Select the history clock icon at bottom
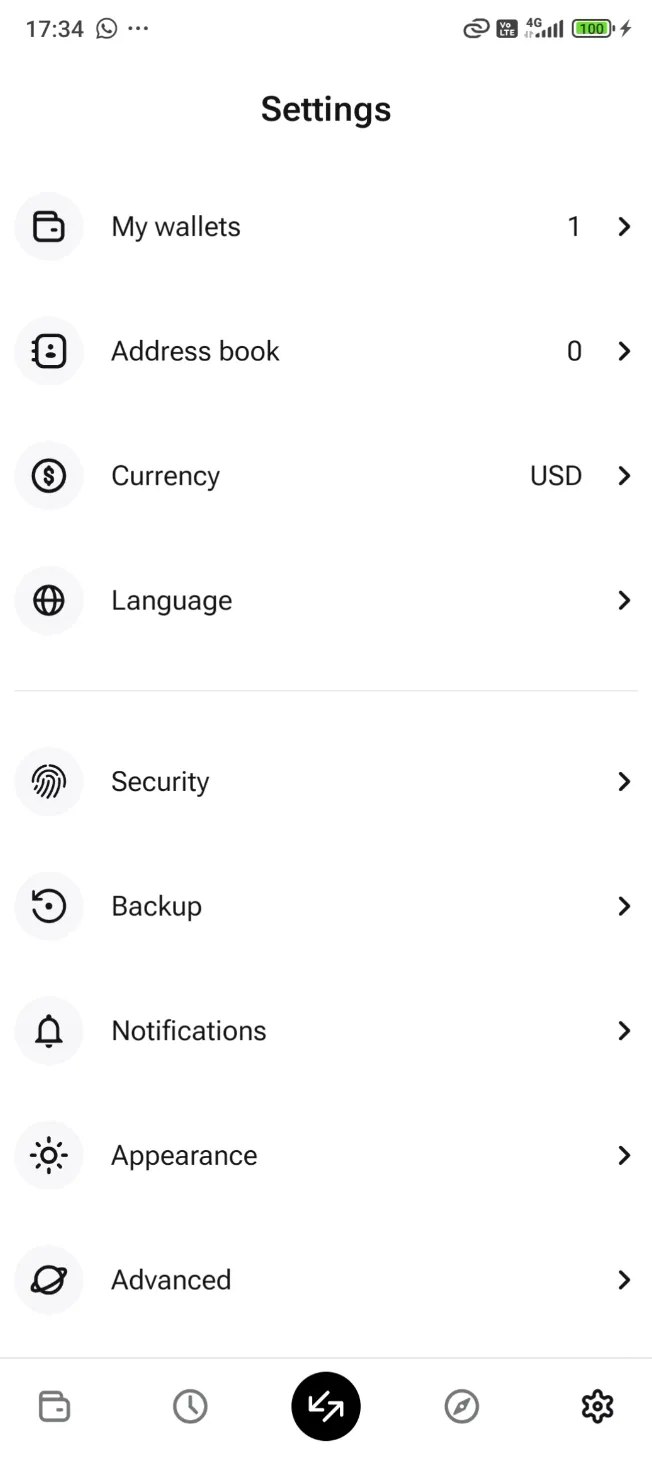The height and width of the screenshot is (1458, 652). (x=190, y=1405)
